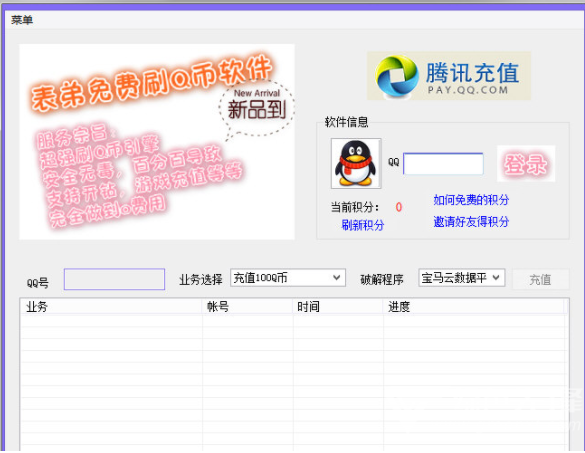The image size is (585, 453).
Task: Expand the 破解程序 dropdown
Action: click(x=462, y=278)
